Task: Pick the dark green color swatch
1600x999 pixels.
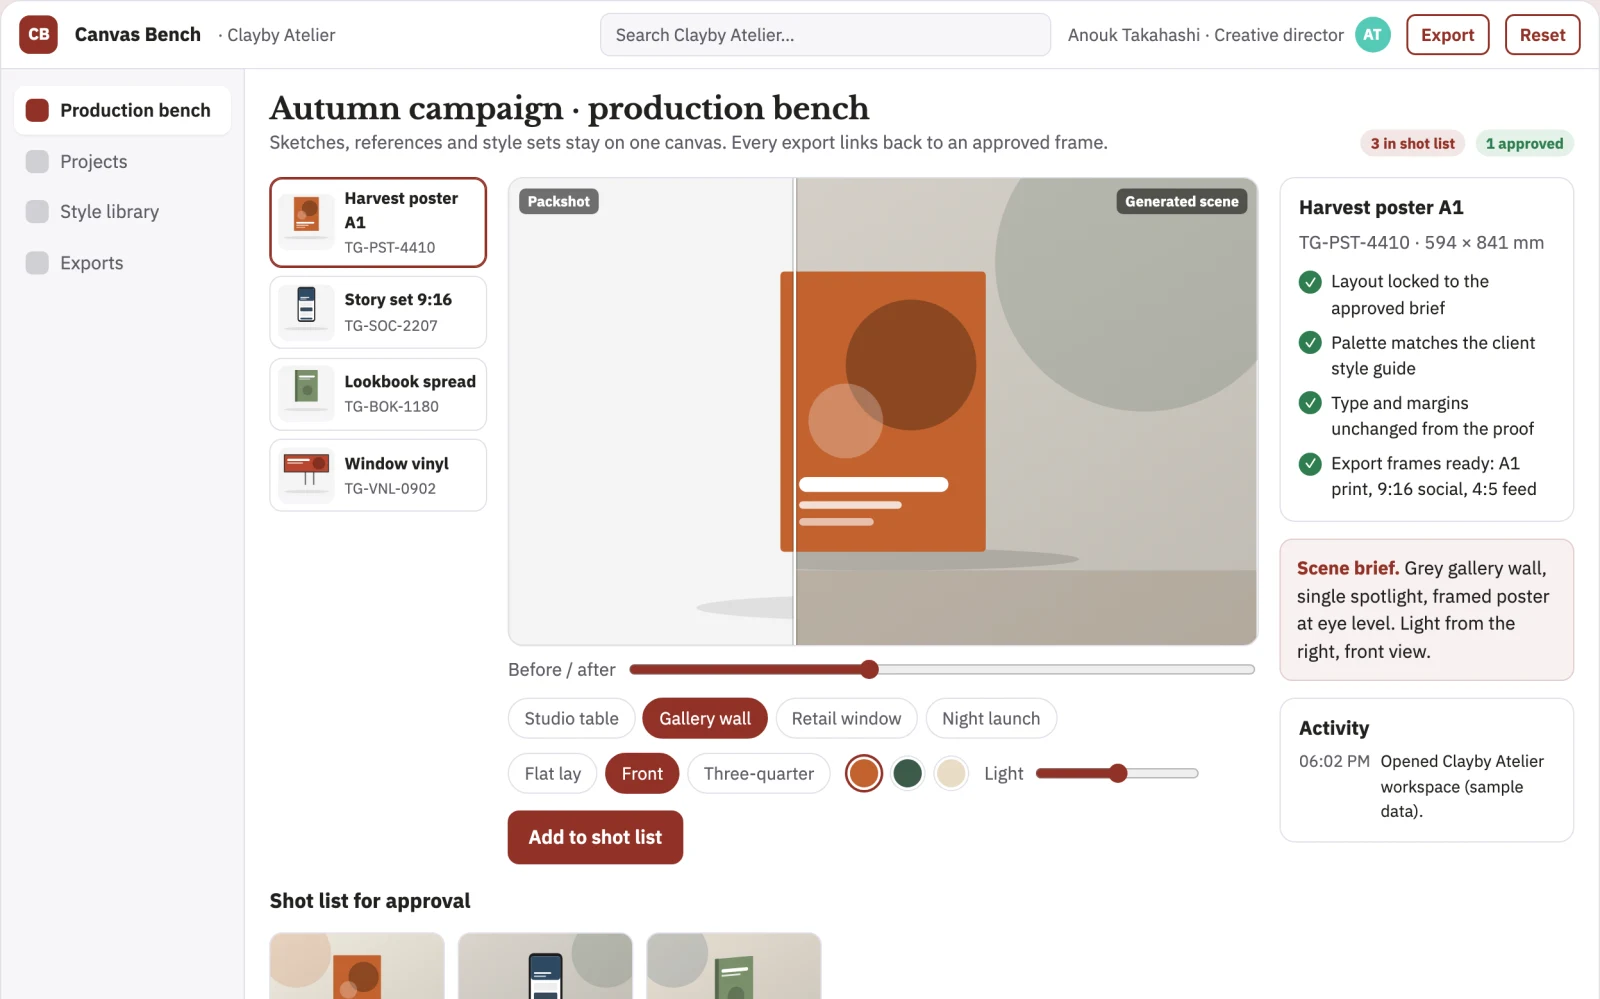Action: [907, 773]
